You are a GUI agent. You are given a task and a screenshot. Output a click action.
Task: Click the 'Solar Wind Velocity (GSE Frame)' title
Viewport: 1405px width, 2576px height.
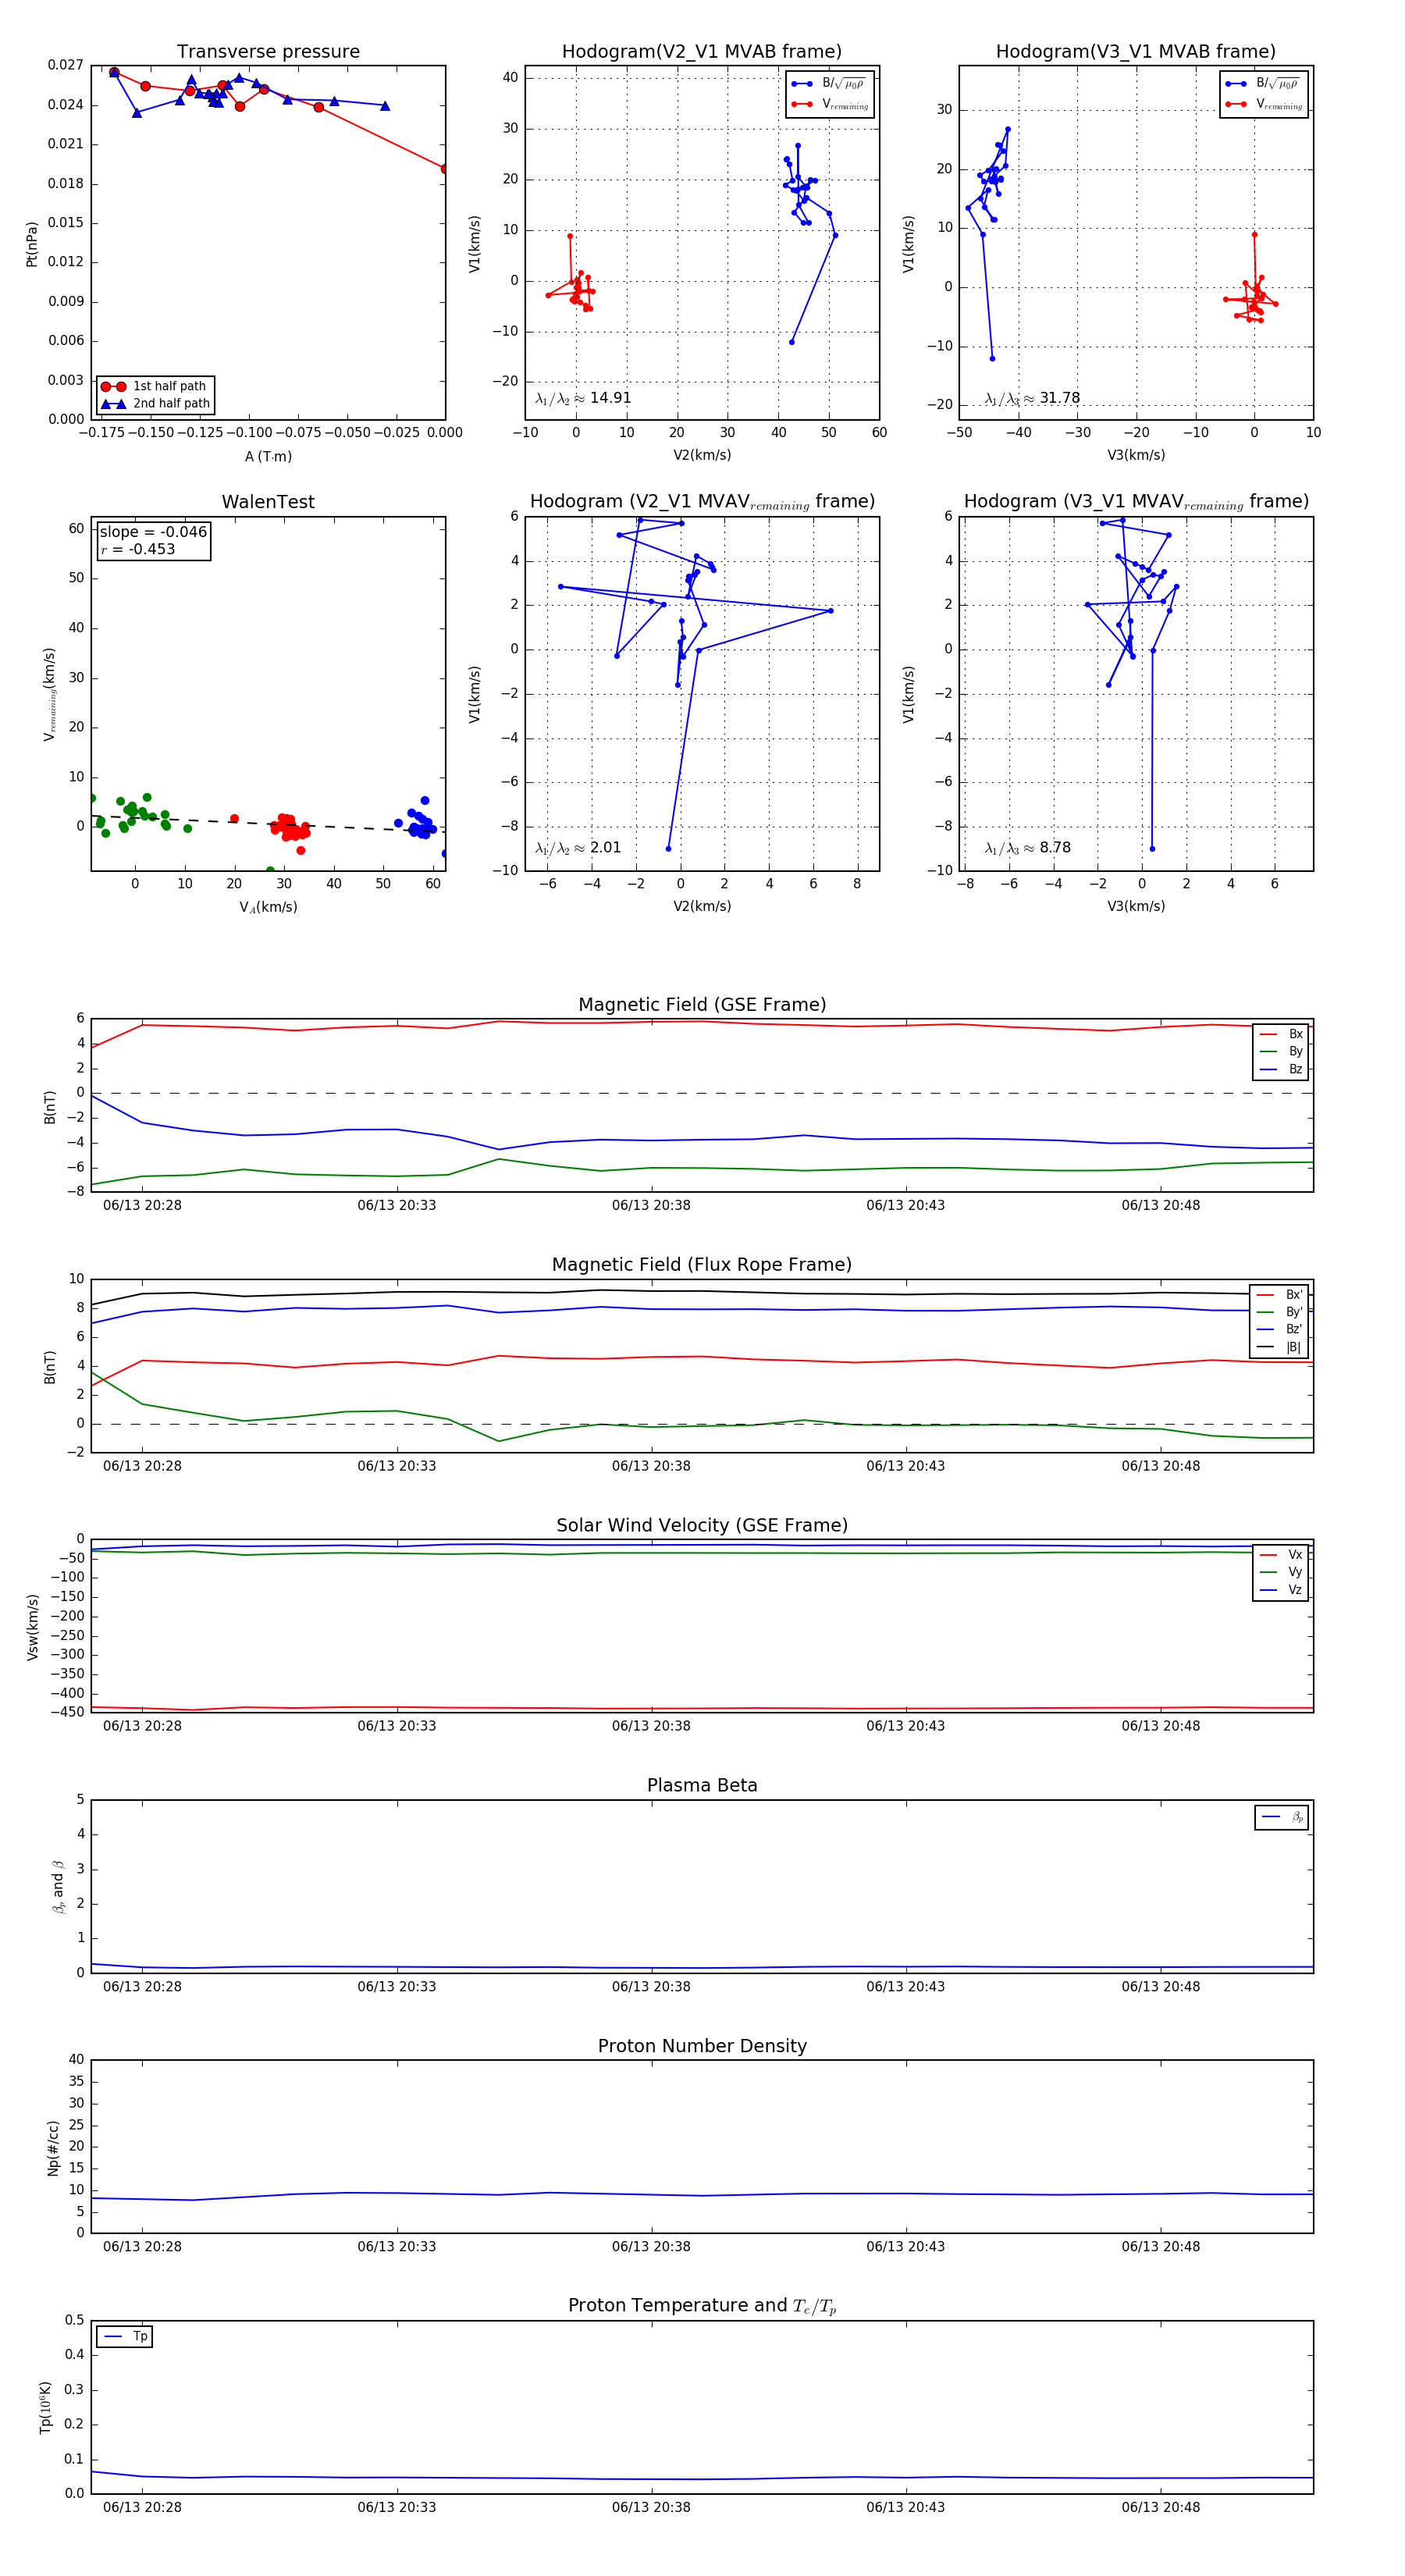[702, 1525]
